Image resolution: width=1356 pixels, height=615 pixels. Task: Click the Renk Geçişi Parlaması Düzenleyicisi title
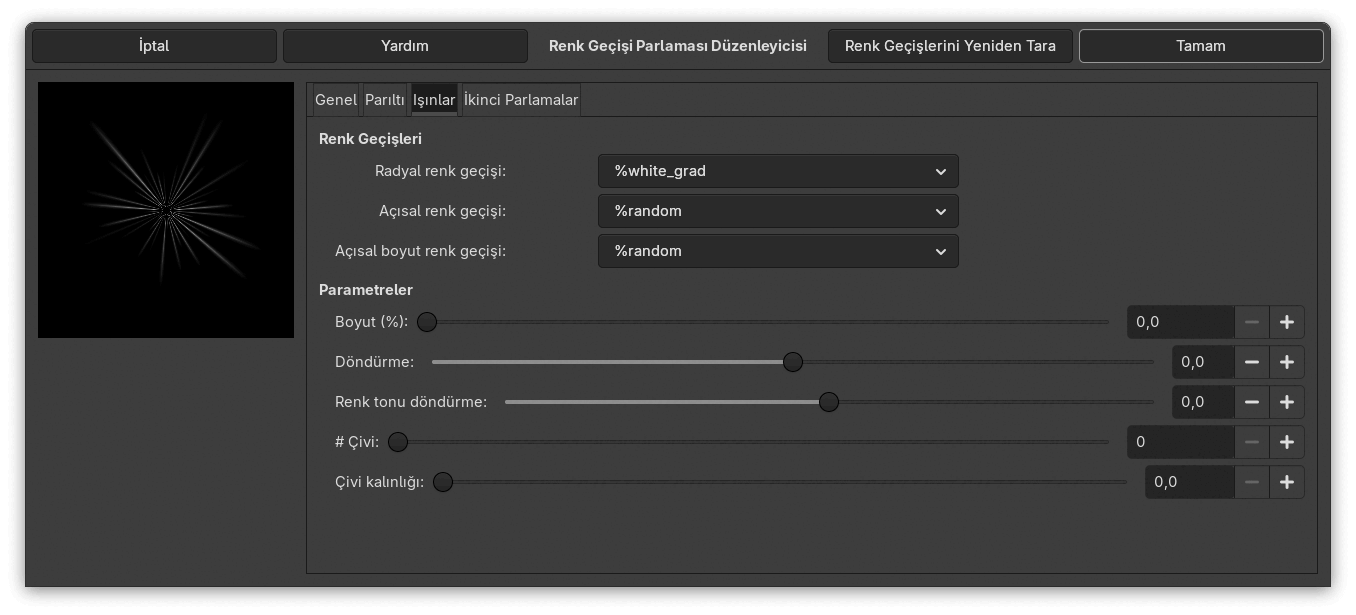tap(678, 46)
